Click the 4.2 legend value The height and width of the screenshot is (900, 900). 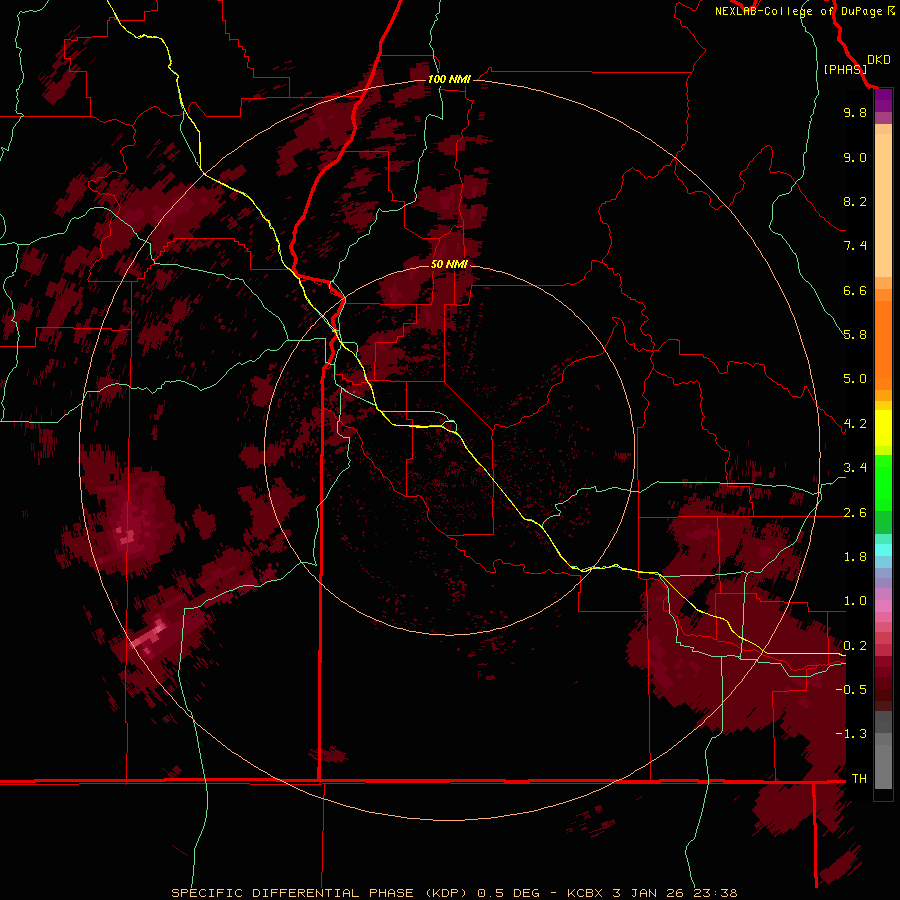(855, 424)
